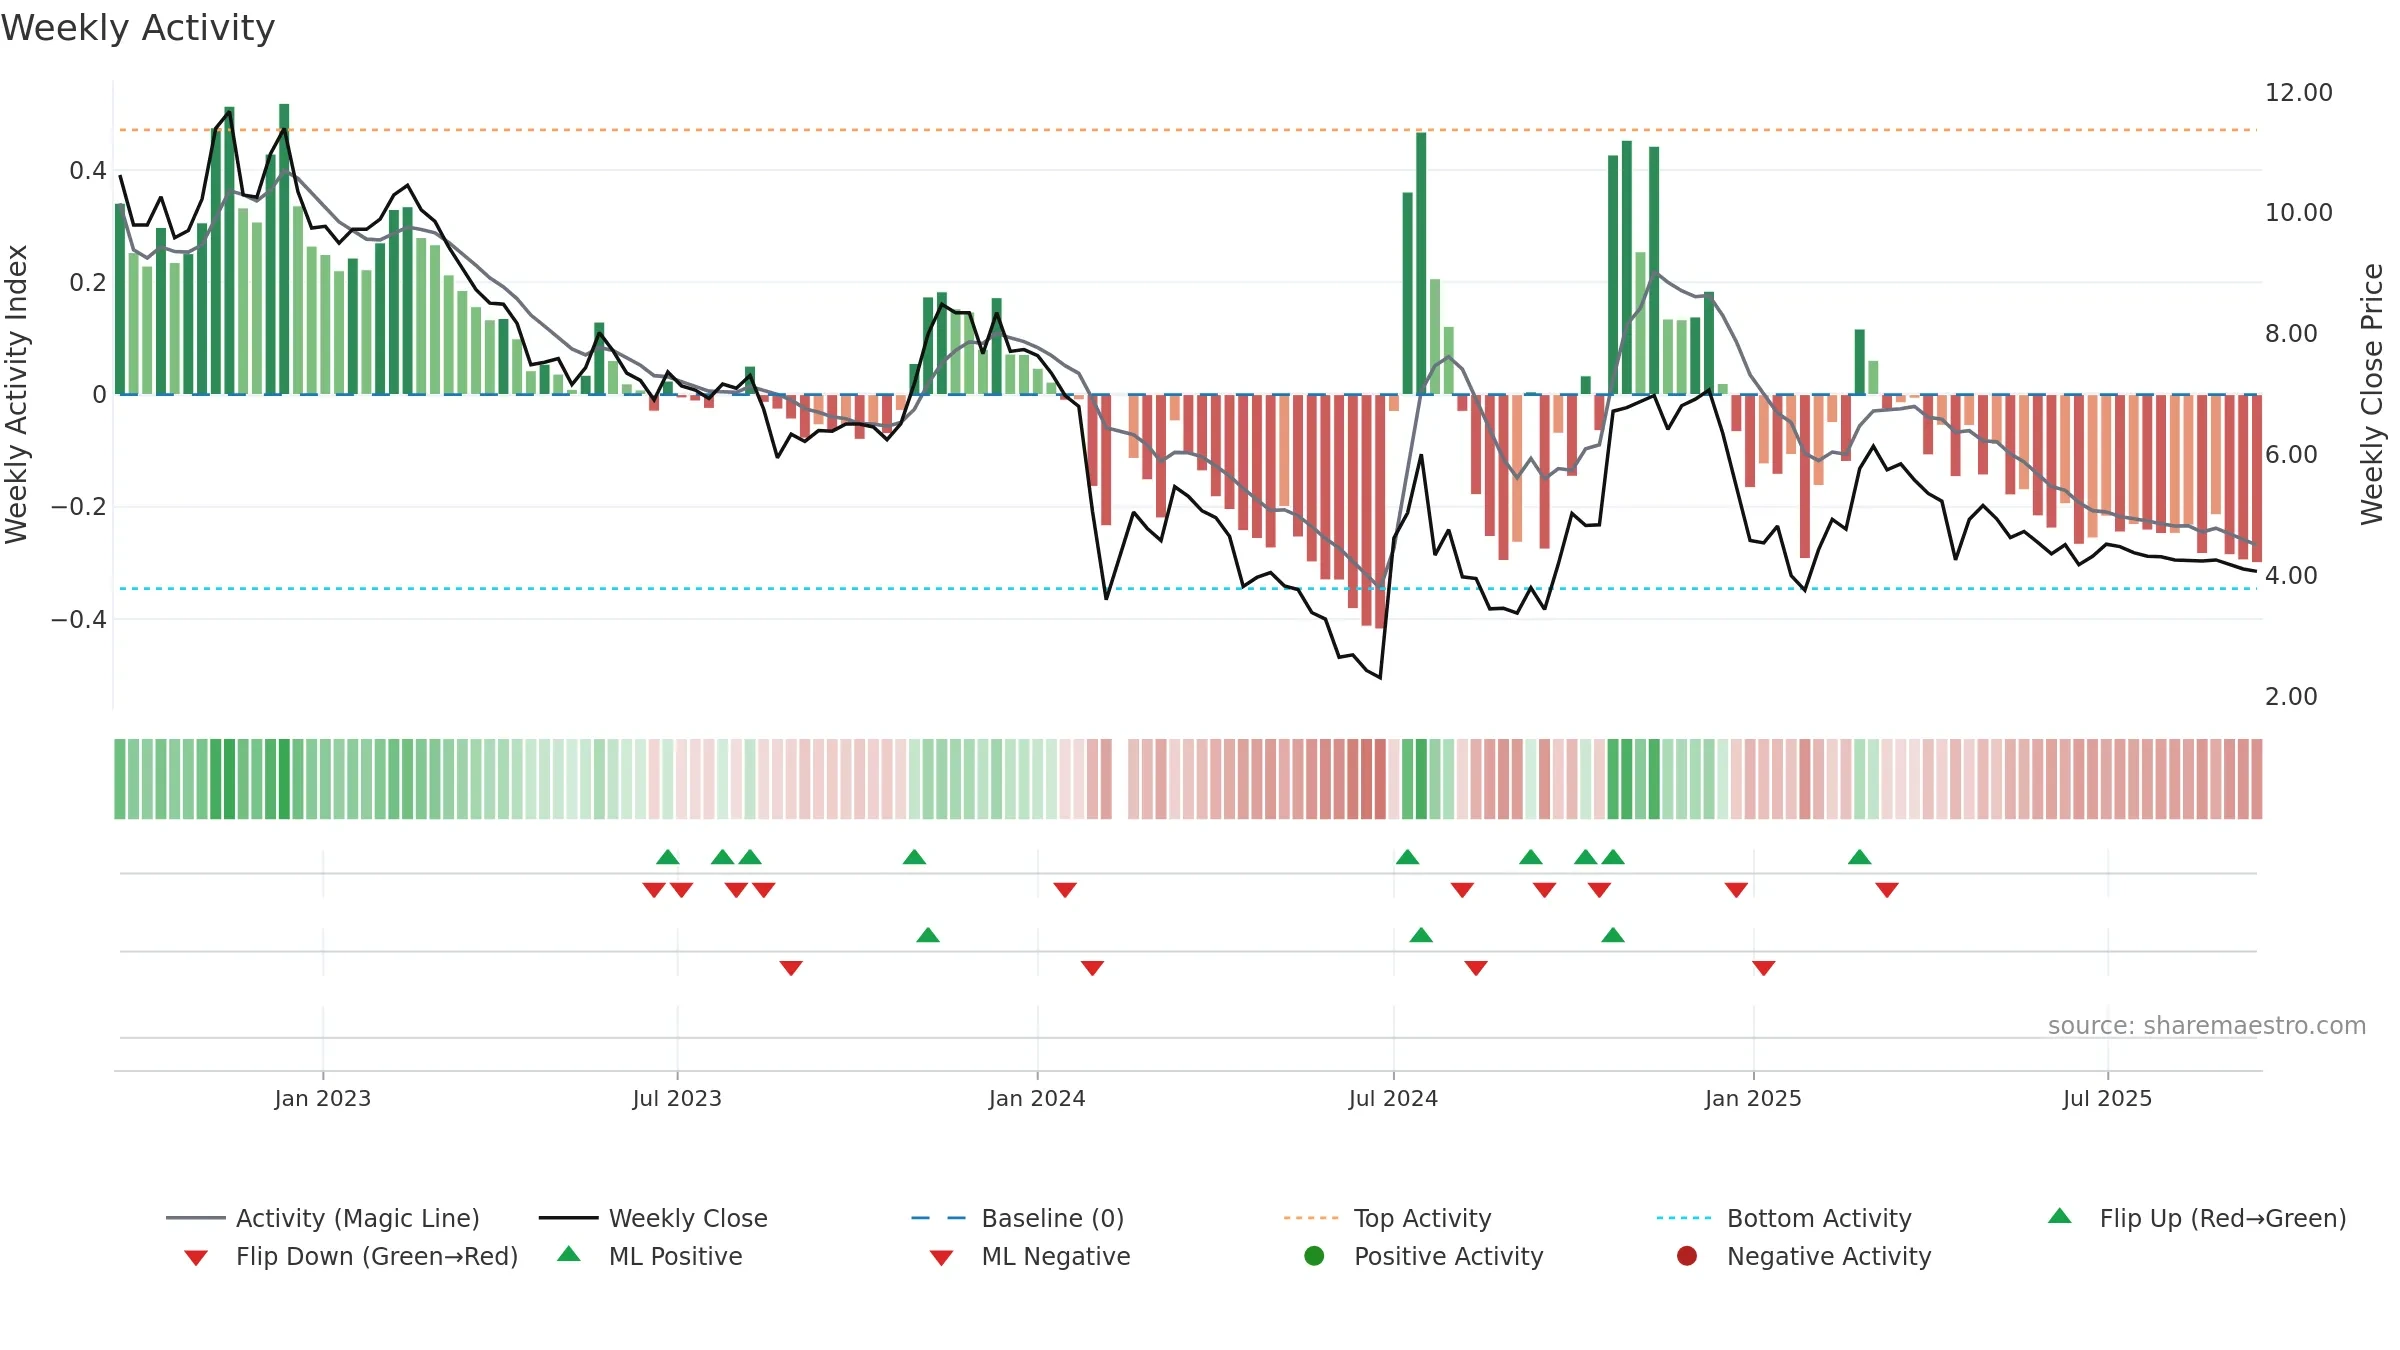Click the Jul 2024 x-axis tick label
The width and height of the screenshot is (2400, 1350).
tap(1393, 1098)
